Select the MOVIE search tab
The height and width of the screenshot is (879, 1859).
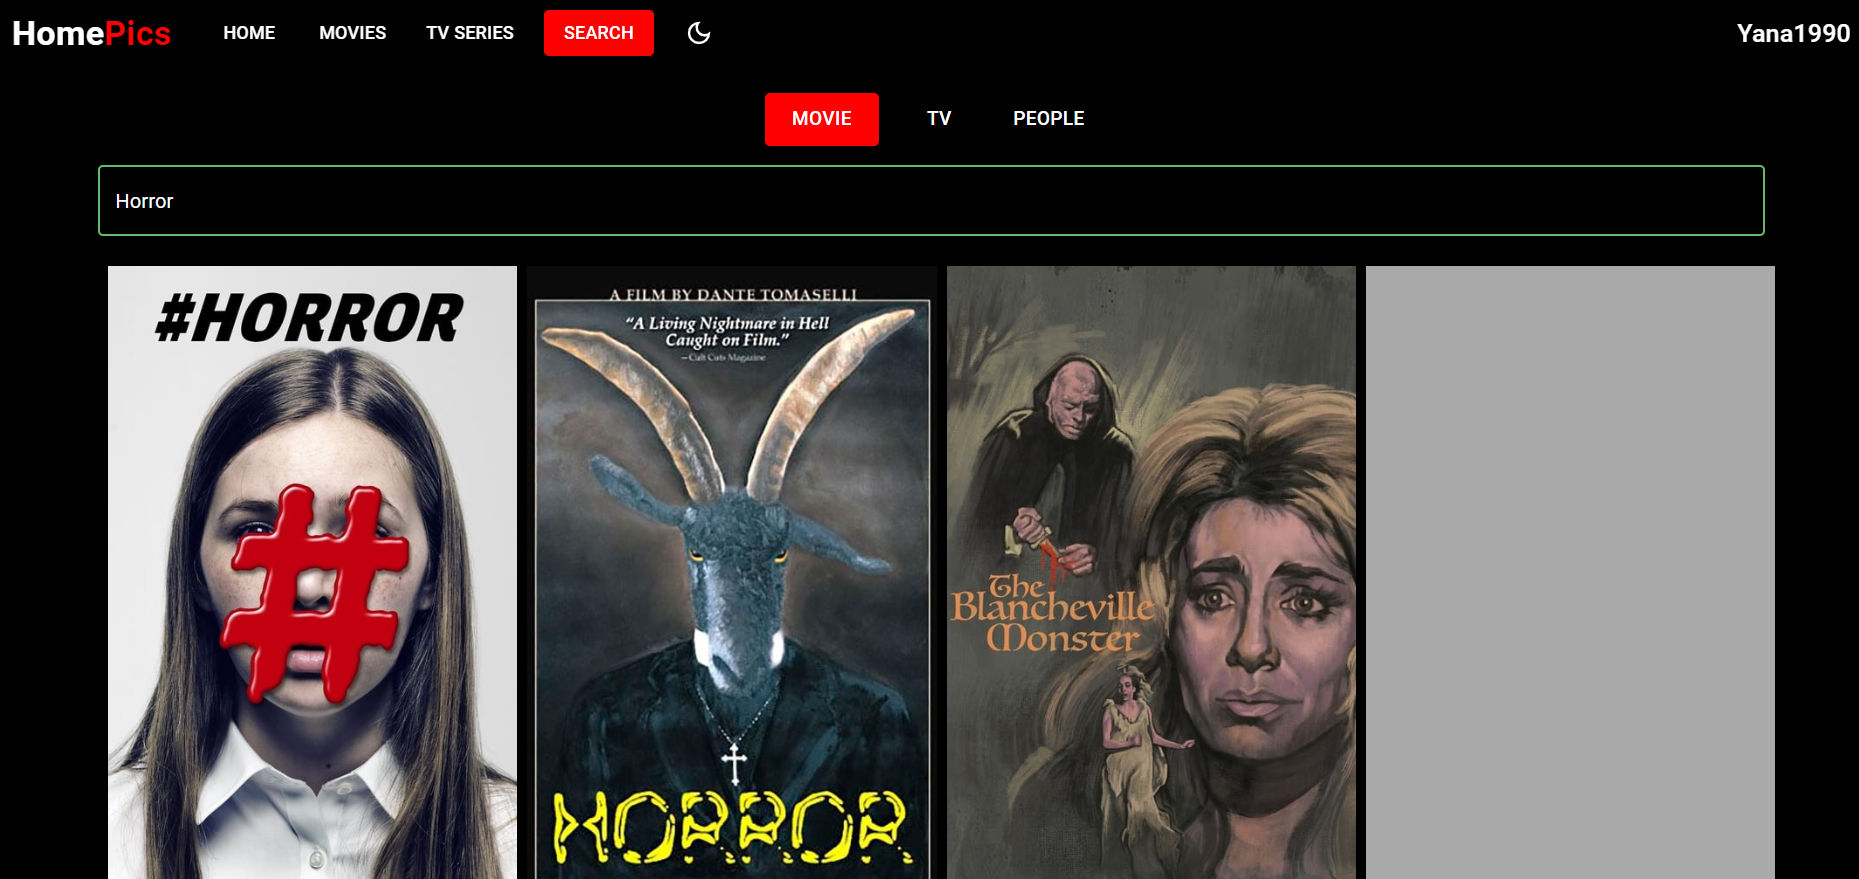click(822, 119)
